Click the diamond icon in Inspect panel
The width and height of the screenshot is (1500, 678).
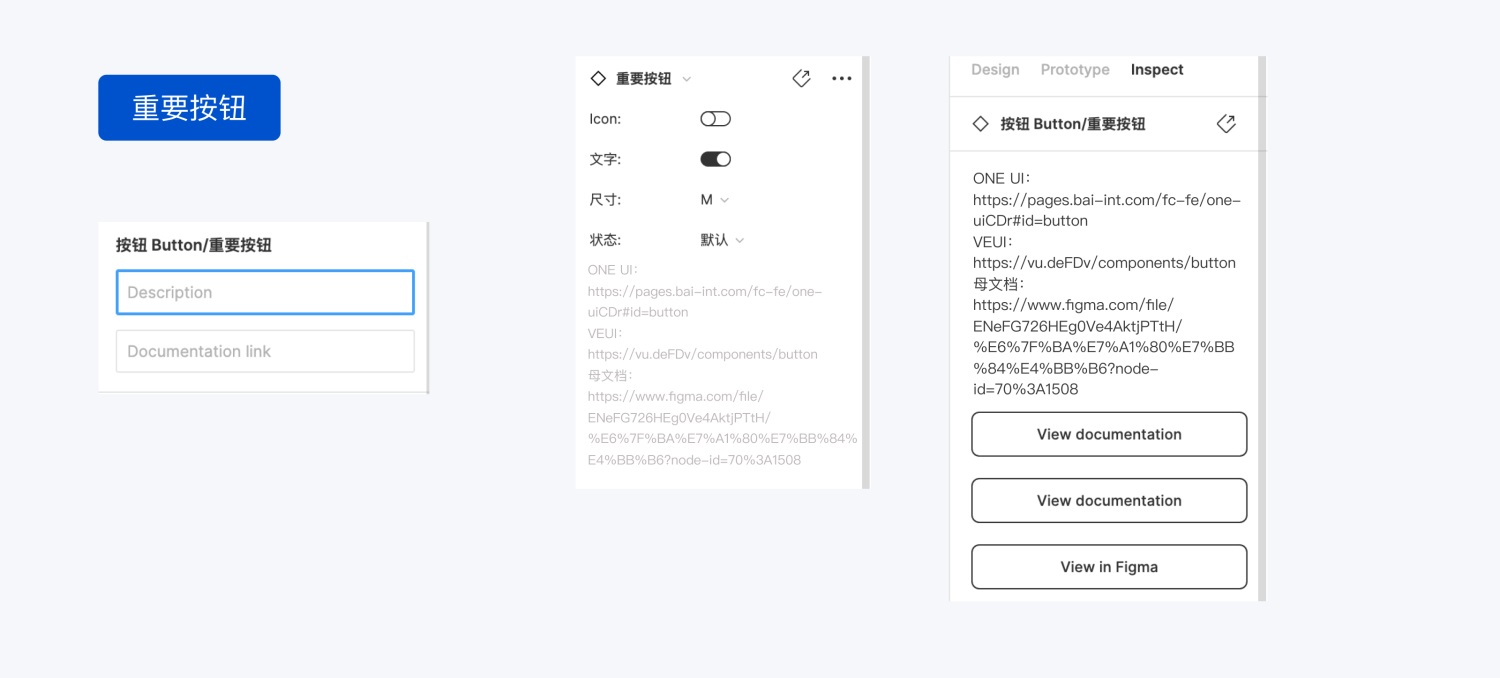point(981,124)
